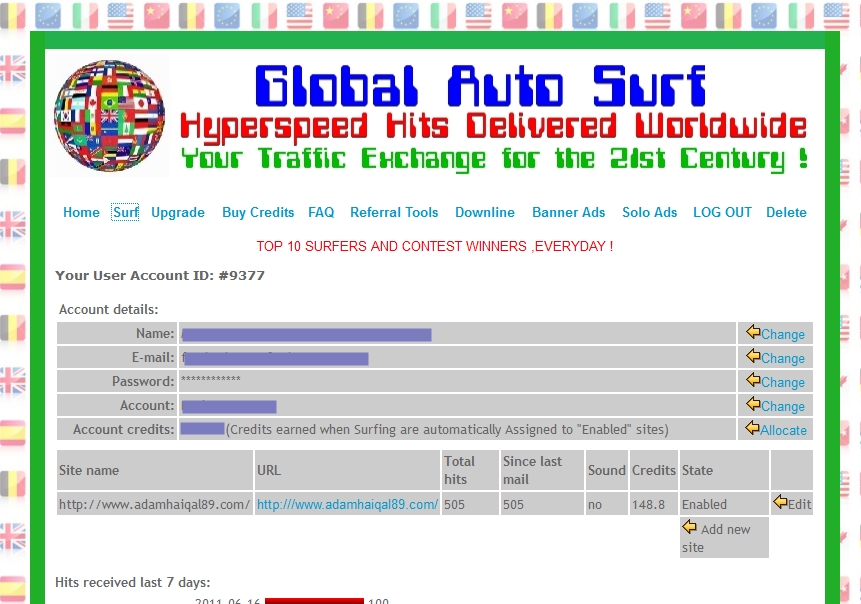Click arrow icon beside Password Change
This screenshot has width=861, height=604.
tap(753, 380)
